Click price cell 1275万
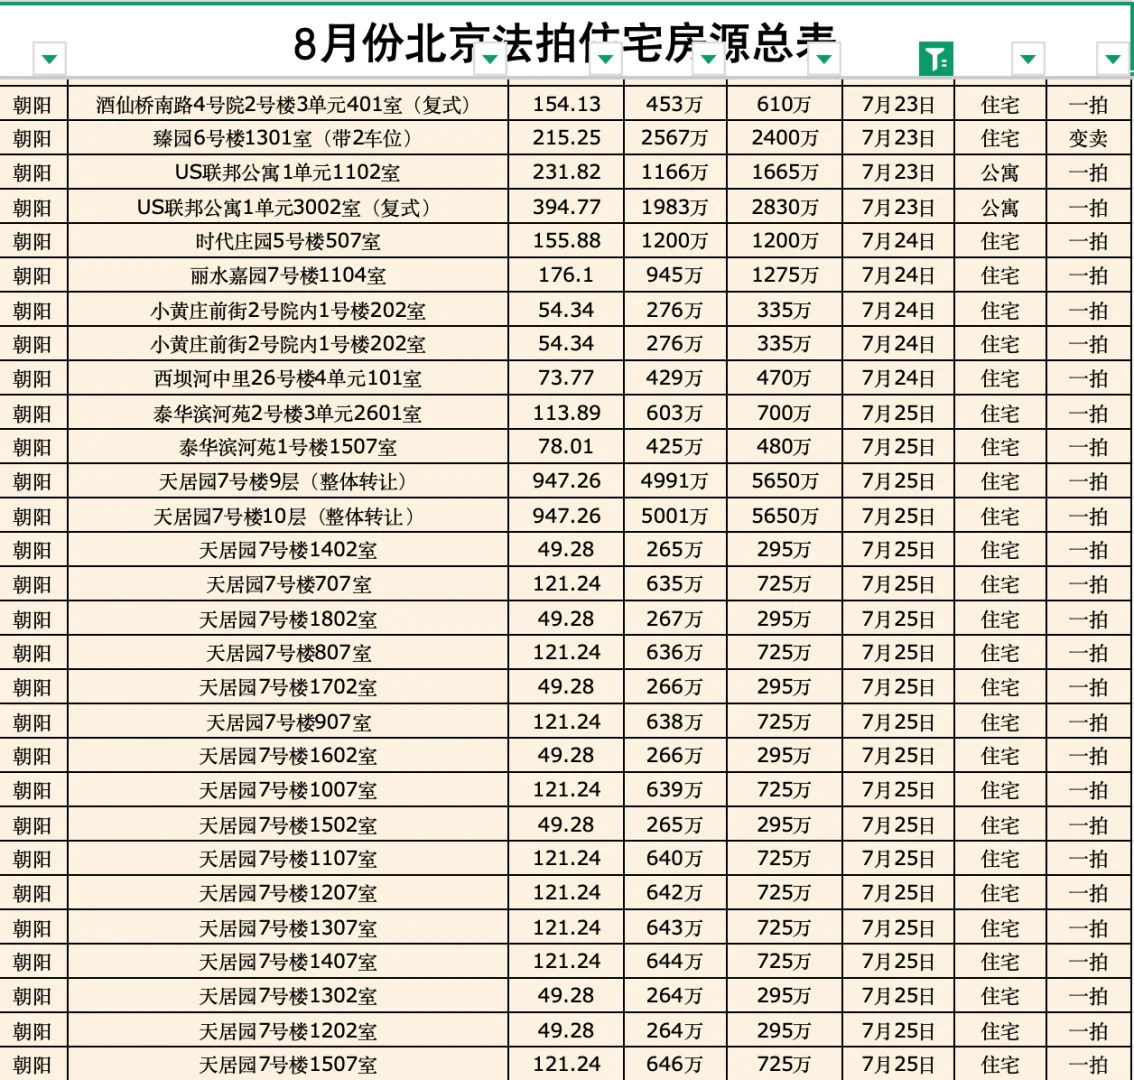1134x1080 pixels. point(785,276)
